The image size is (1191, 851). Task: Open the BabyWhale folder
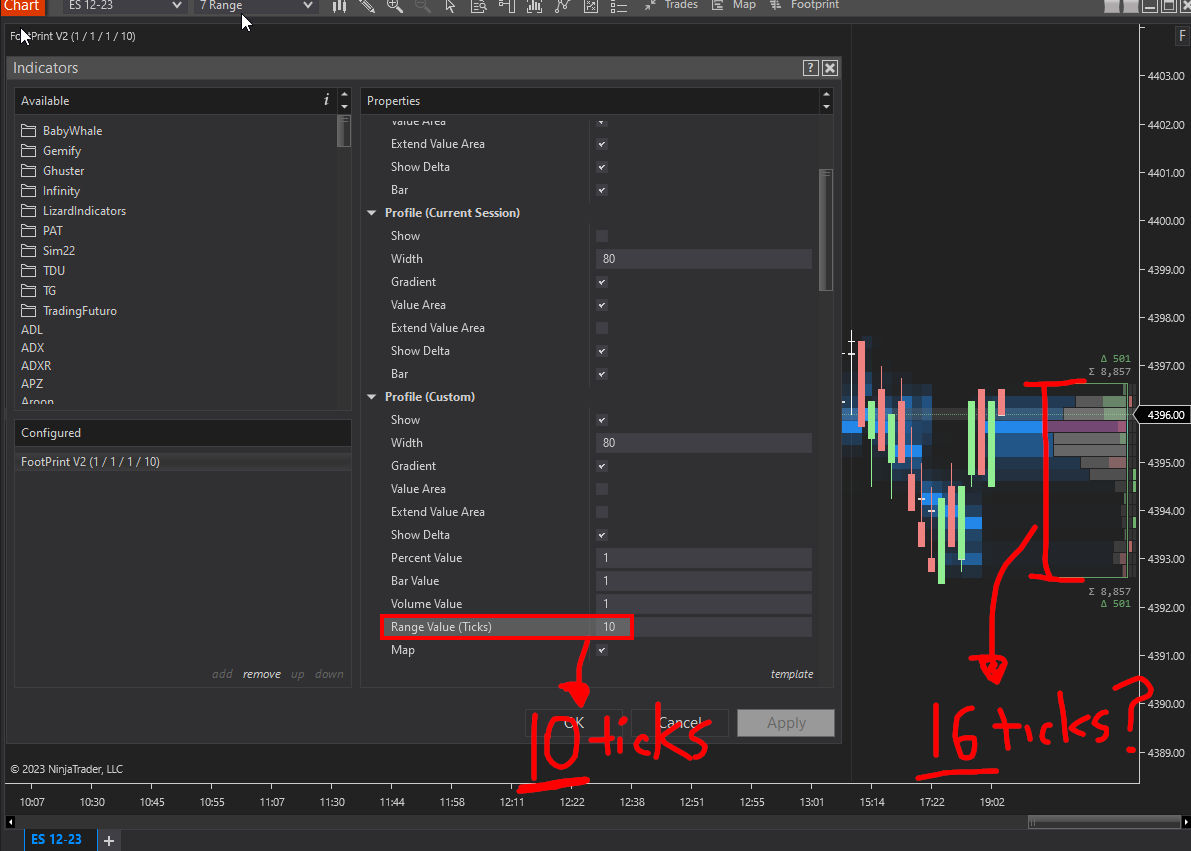62,131
